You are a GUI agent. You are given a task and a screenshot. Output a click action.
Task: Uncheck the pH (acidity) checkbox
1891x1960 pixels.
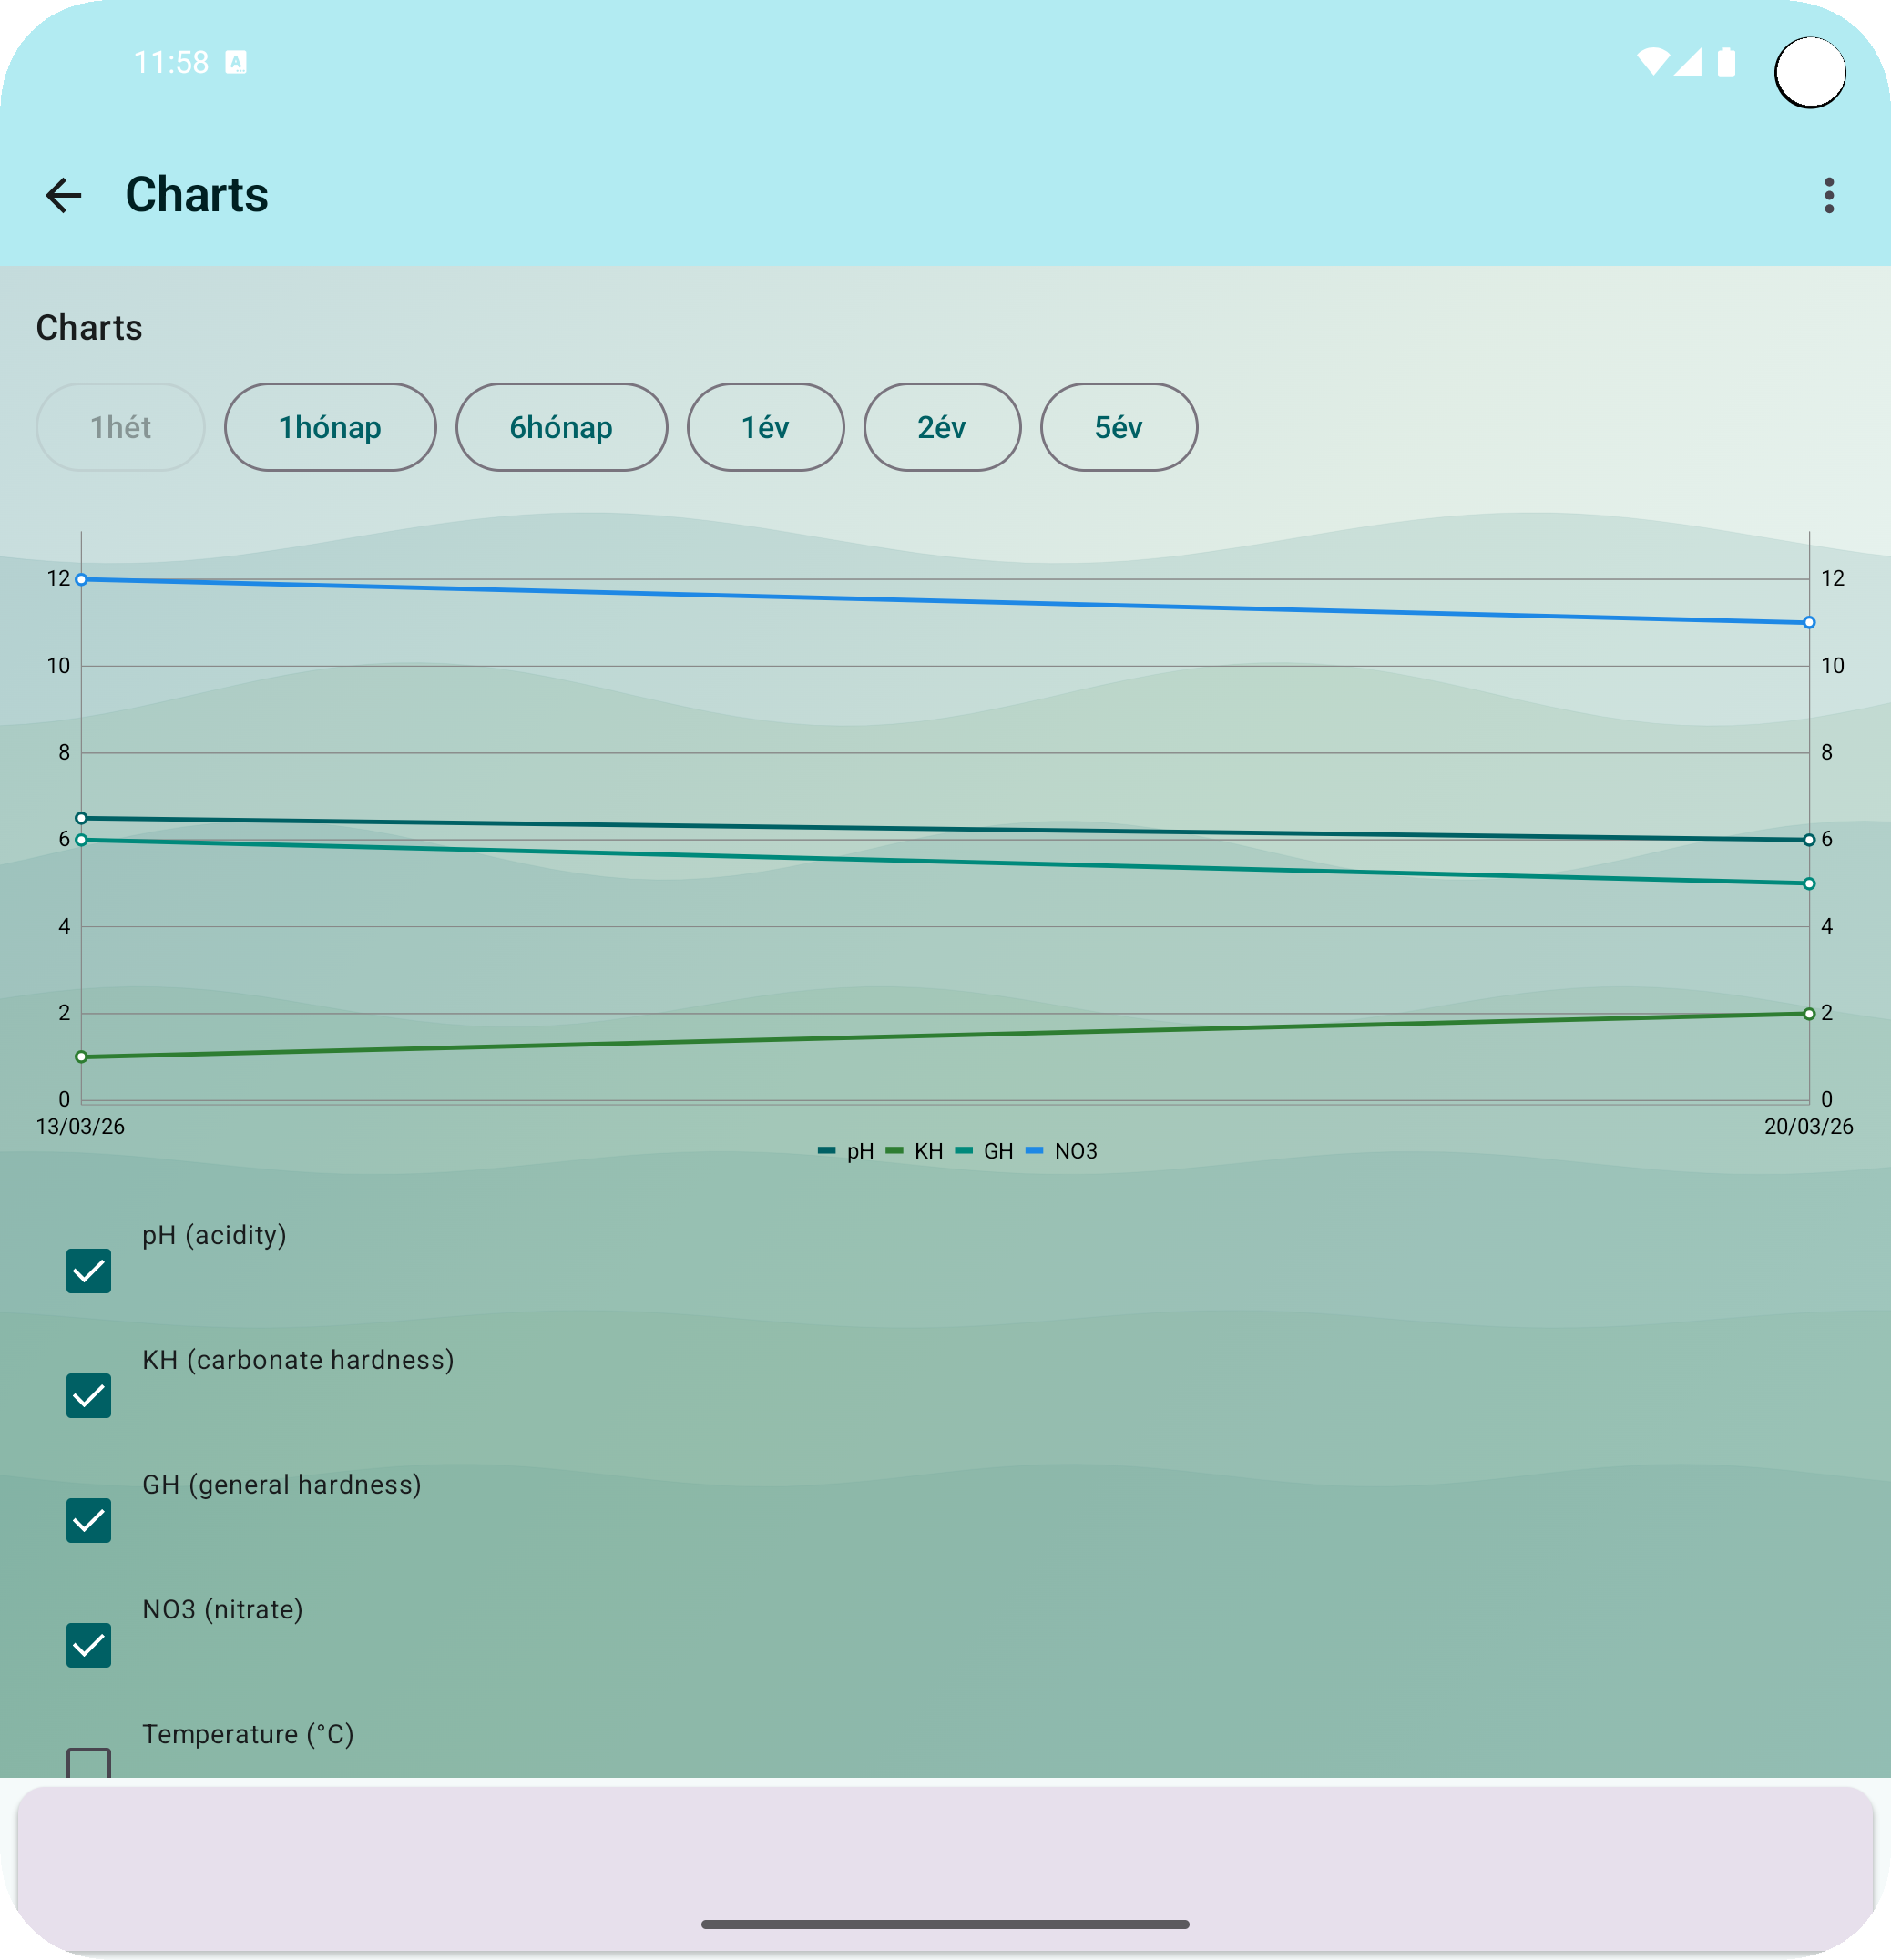click(89, 1271)
